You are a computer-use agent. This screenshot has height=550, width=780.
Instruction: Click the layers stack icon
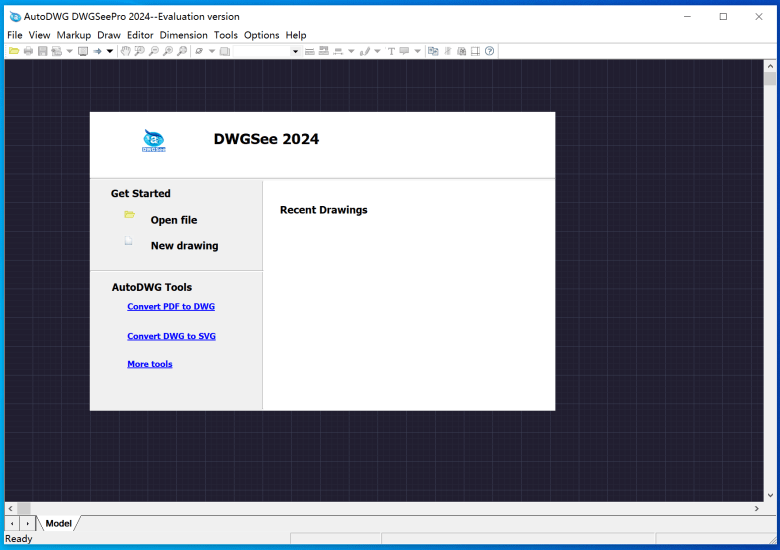pos(225,51)
